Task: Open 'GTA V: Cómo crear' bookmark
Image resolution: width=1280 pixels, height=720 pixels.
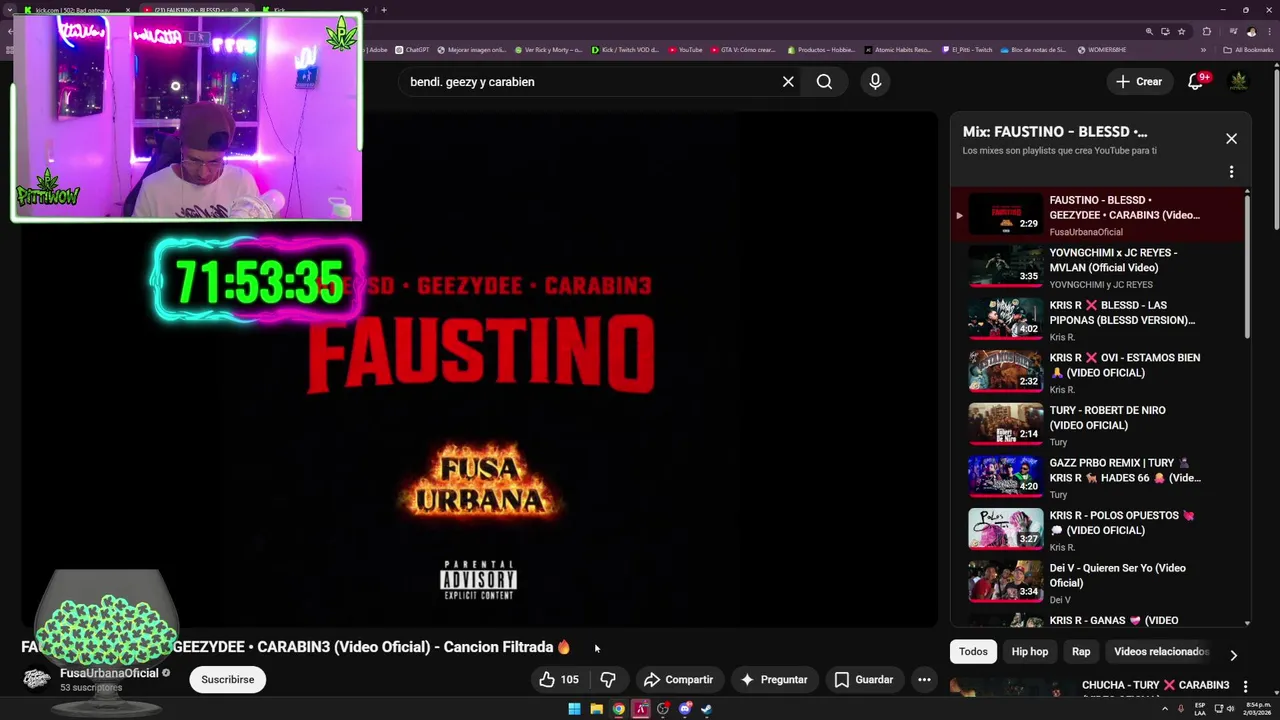Action: click(743, 50)
